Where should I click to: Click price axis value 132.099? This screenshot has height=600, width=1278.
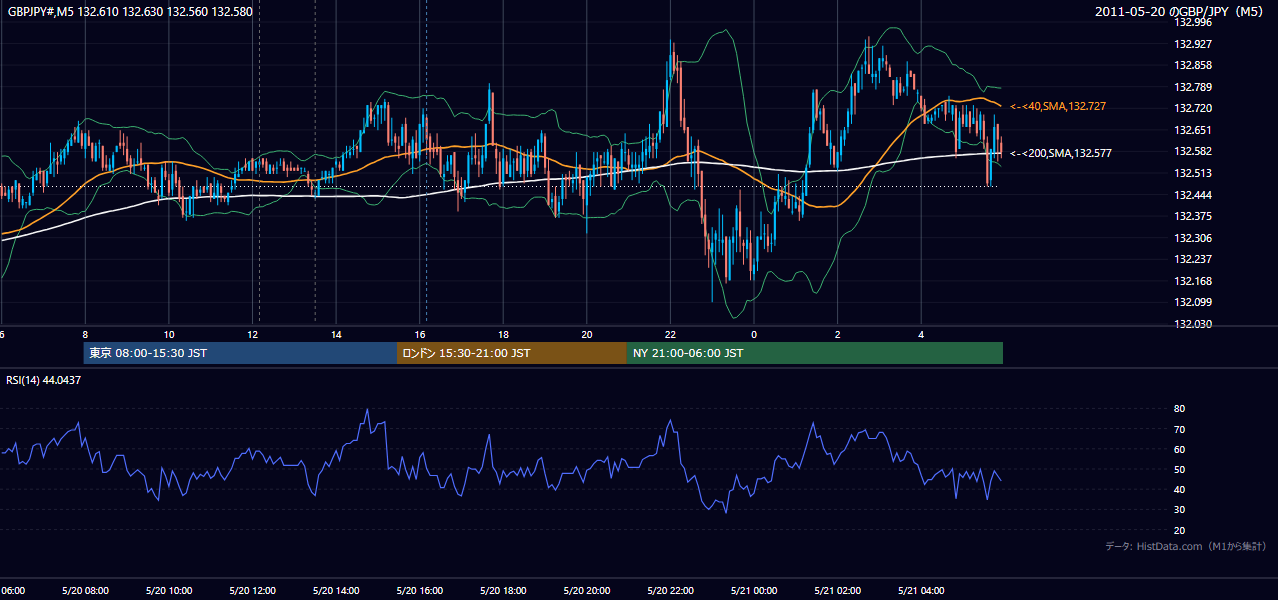[x=1194, y=302]
